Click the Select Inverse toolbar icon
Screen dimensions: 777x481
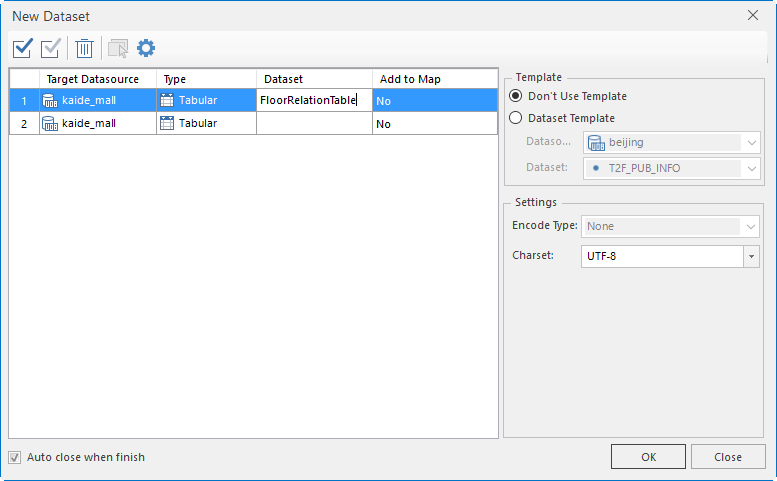(x=51, y=48)
